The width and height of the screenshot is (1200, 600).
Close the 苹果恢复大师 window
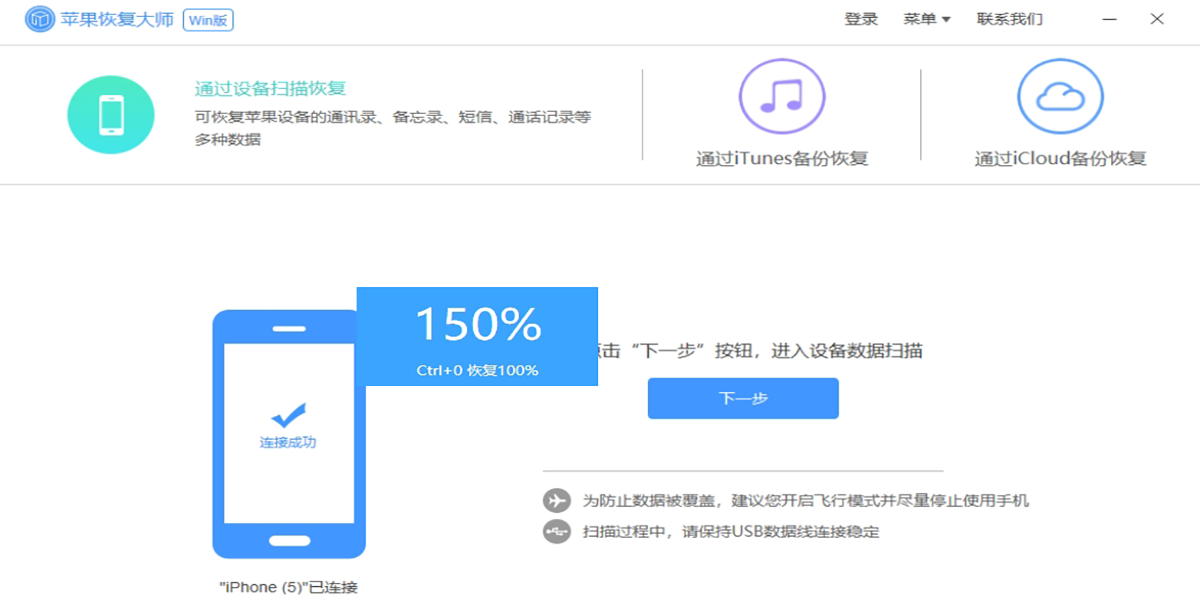[x=1157, y=19]
